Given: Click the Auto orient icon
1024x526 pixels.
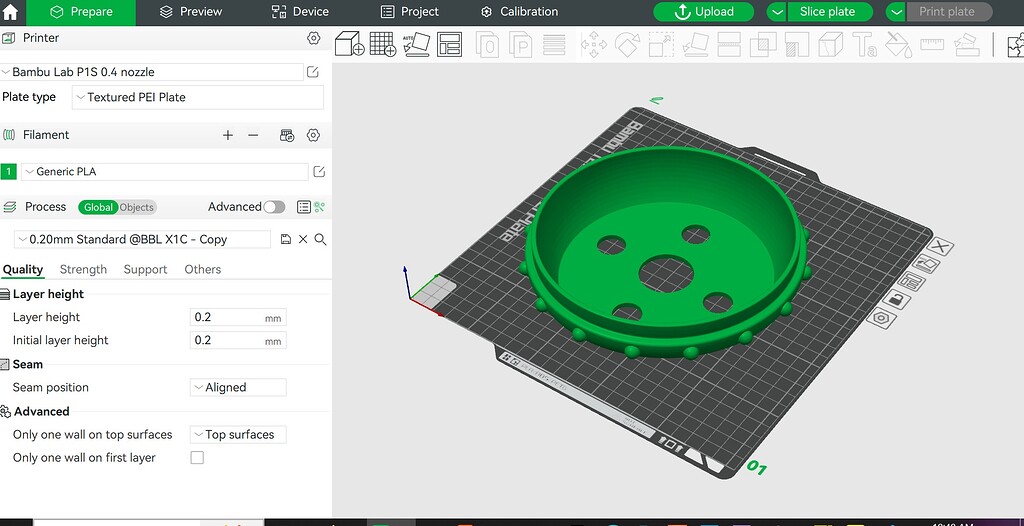Looking at the screenshot, I should coord(417,44).
